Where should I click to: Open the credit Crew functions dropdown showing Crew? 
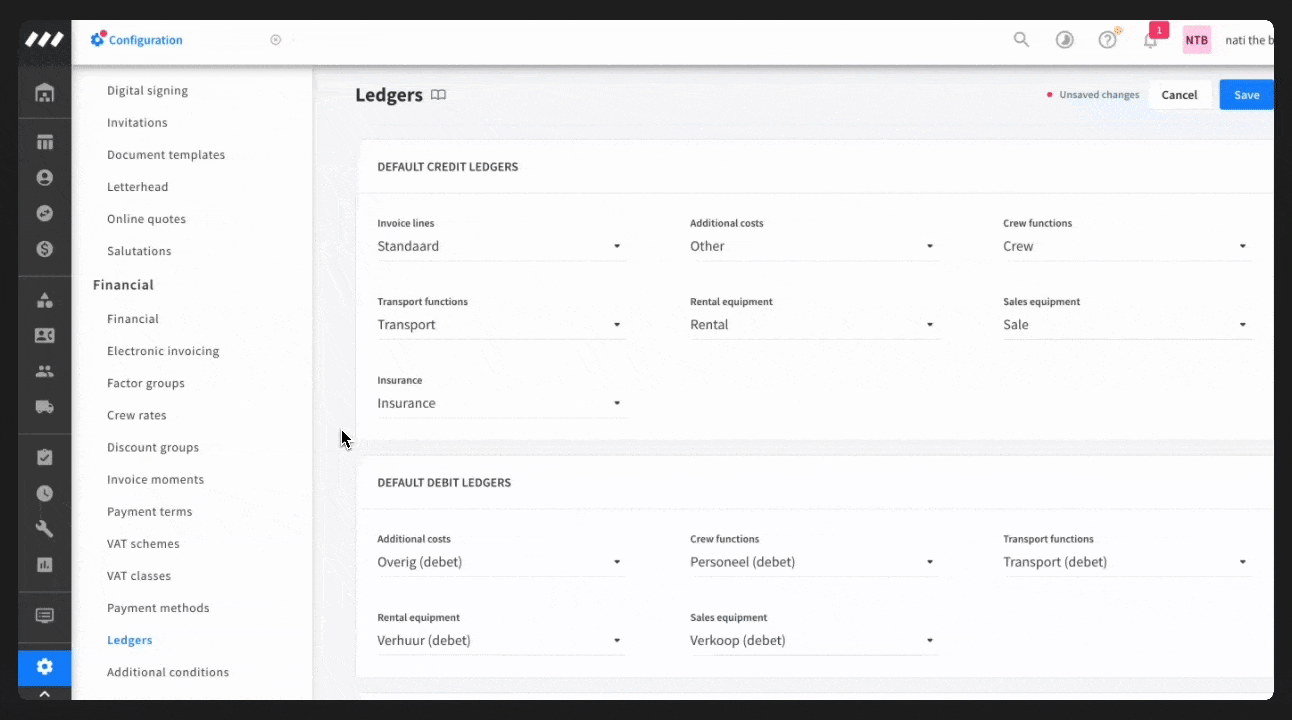pyautogui.click(x=1127, y=246)
